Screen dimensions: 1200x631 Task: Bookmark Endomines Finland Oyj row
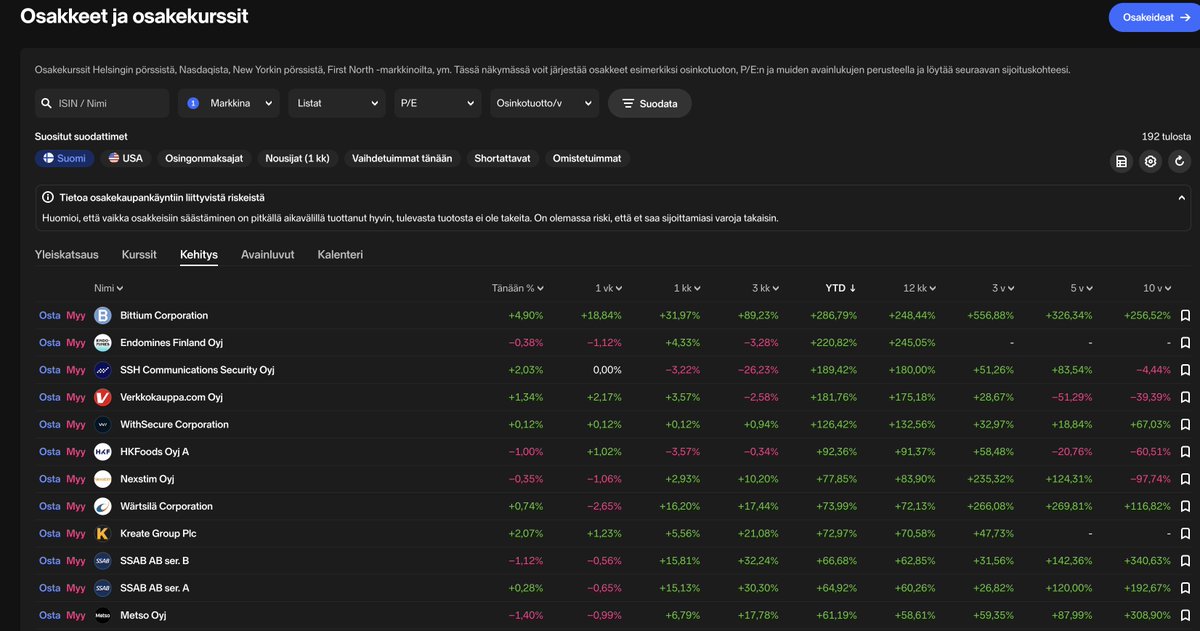click(1185, 343)
